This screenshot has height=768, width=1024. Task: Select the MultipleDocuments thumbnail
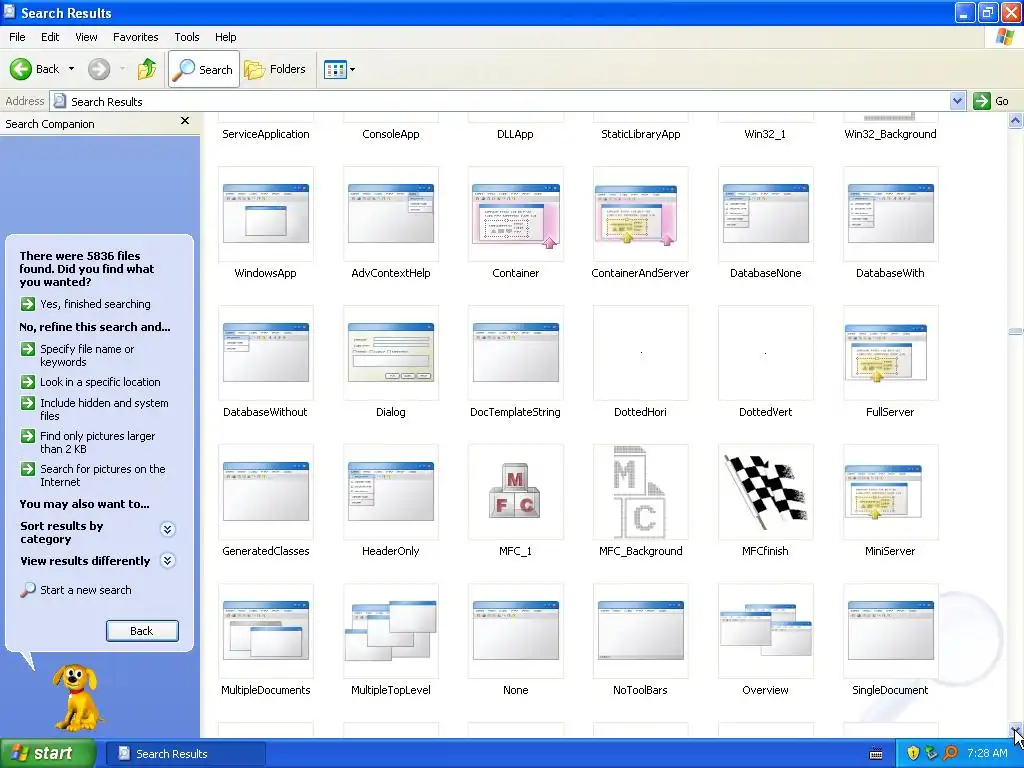pyautogui.click(x=265, y=631)
